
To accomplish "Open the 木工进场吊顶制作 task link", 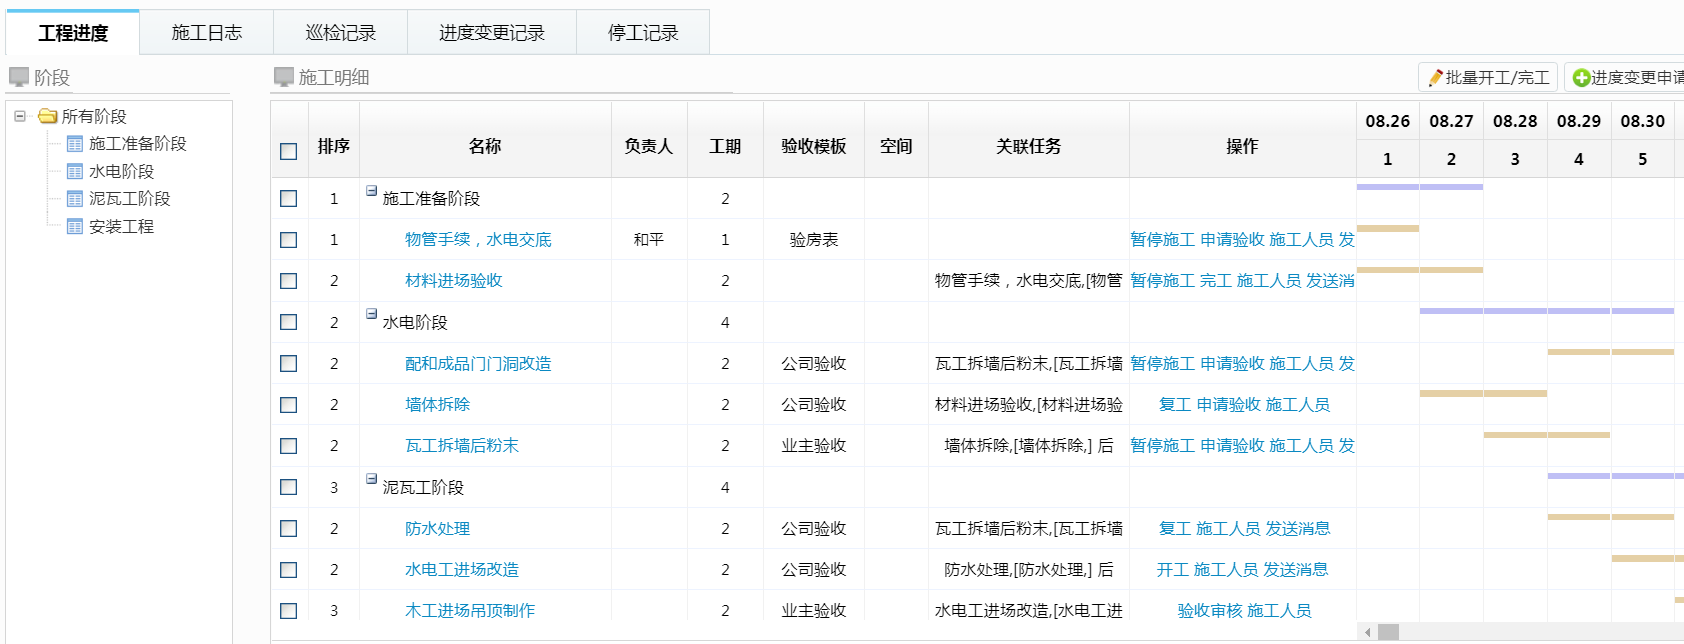I will 470,610.
